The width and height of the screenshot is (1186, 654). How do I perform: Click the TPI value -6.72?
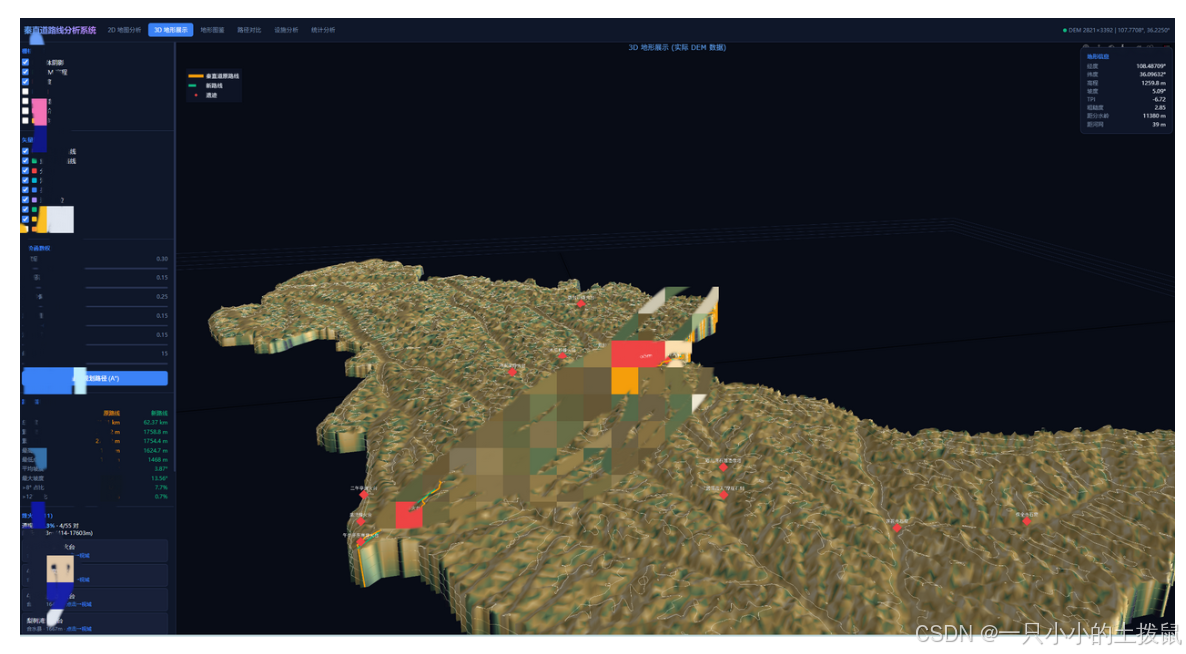[x=1159, y=100]
